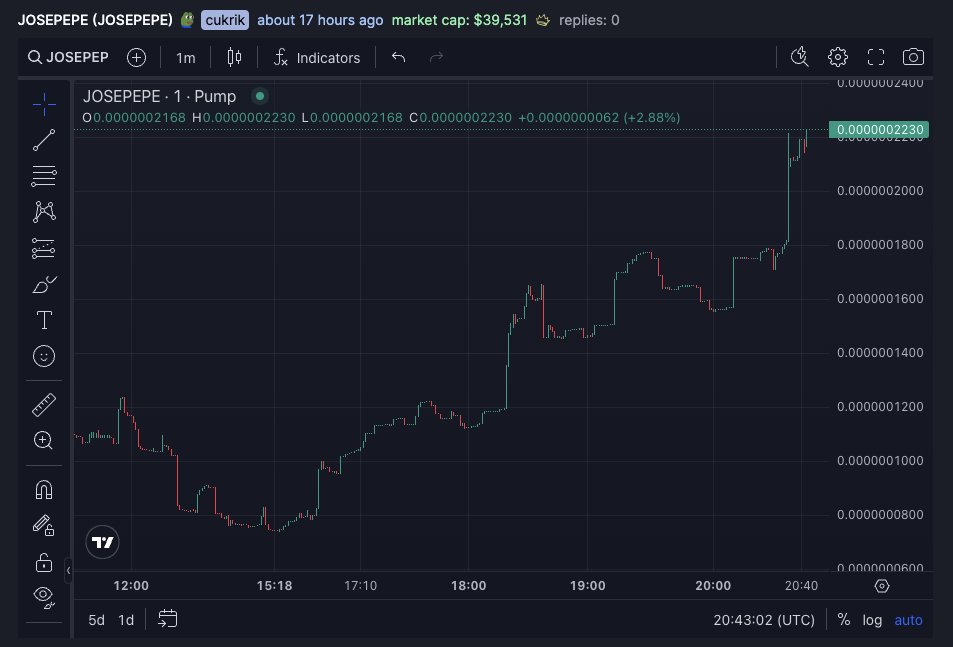Activate the magnet snap mode
The image size is (953, 647).
(44, 489)
